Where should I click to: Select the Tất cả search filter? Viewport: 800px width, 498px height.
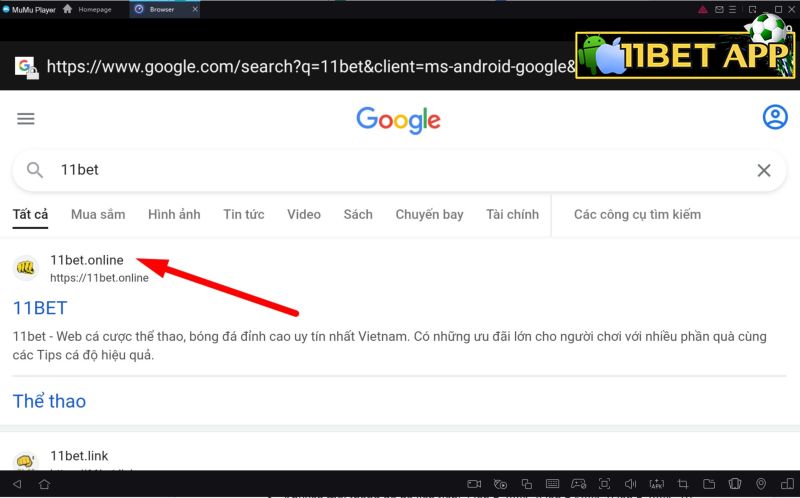point(30,214)
